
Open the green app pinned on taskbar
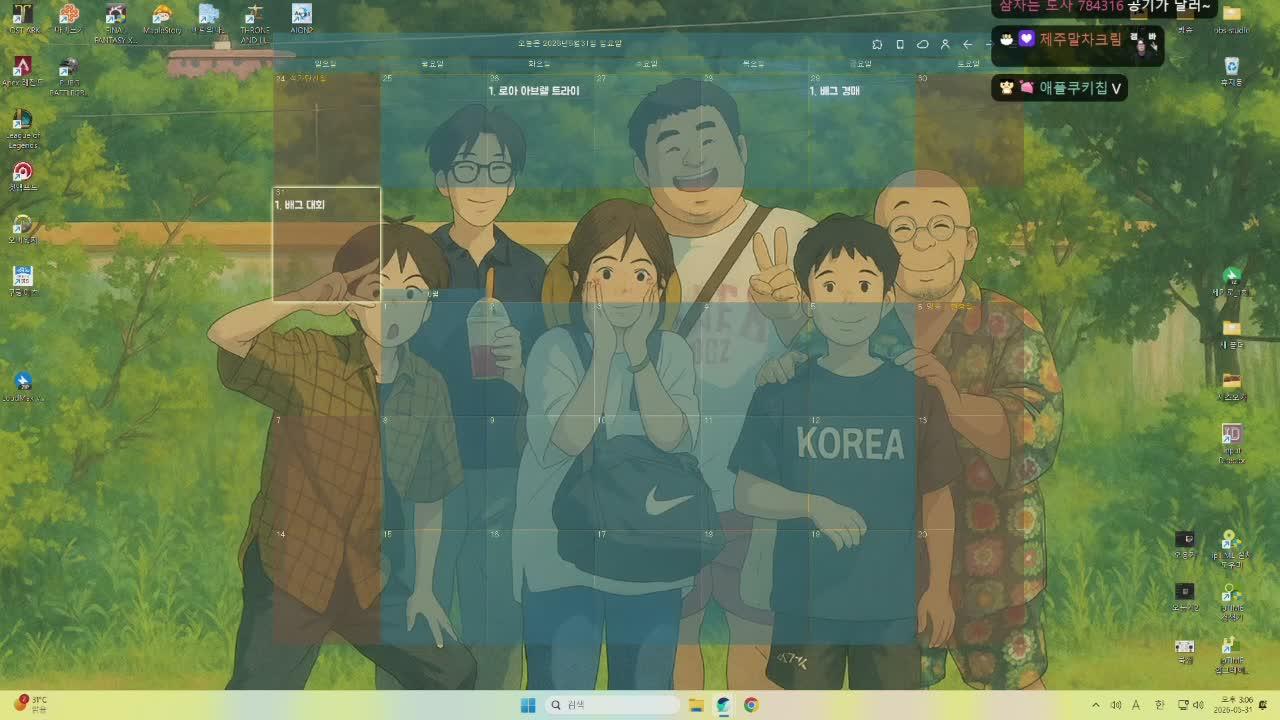point(724,705)
